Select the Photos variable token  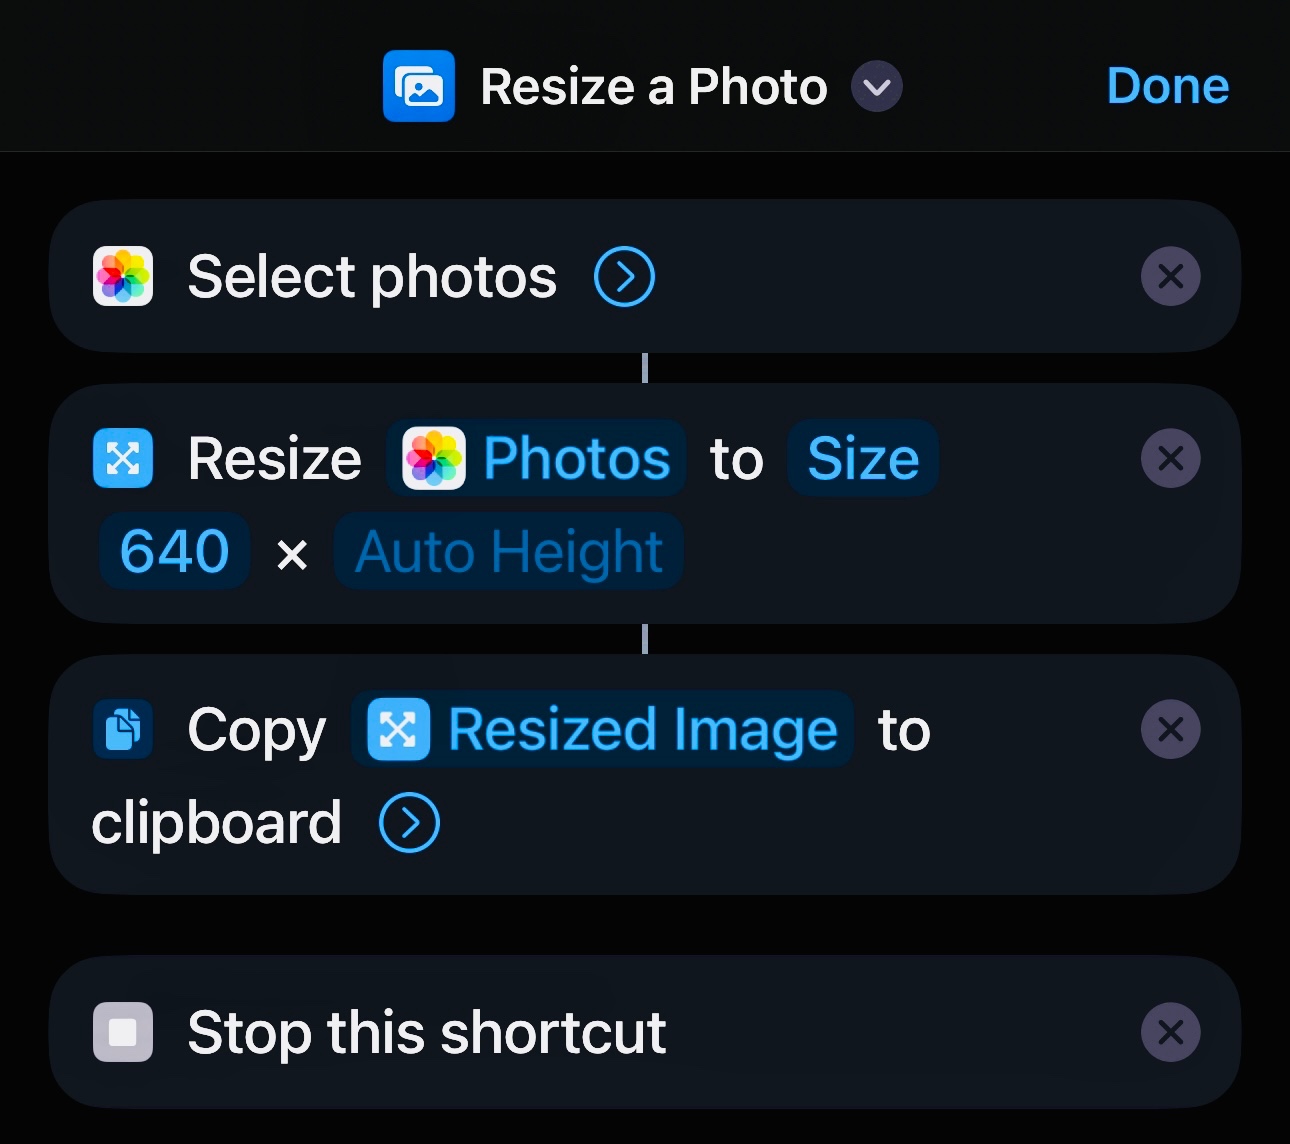(x=537, y=458)
